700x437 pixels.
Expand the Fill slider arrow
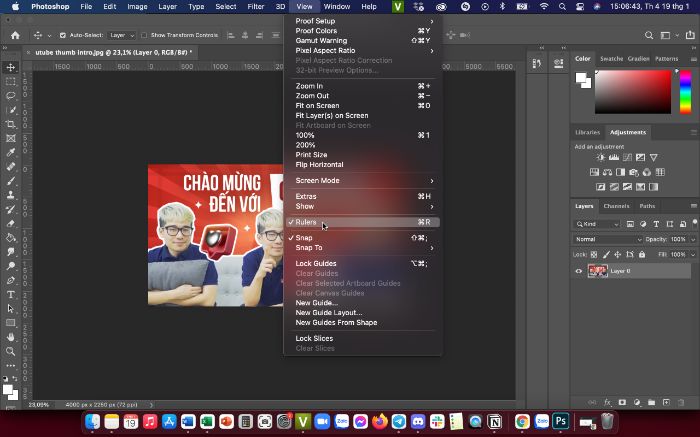coord(693,255)
